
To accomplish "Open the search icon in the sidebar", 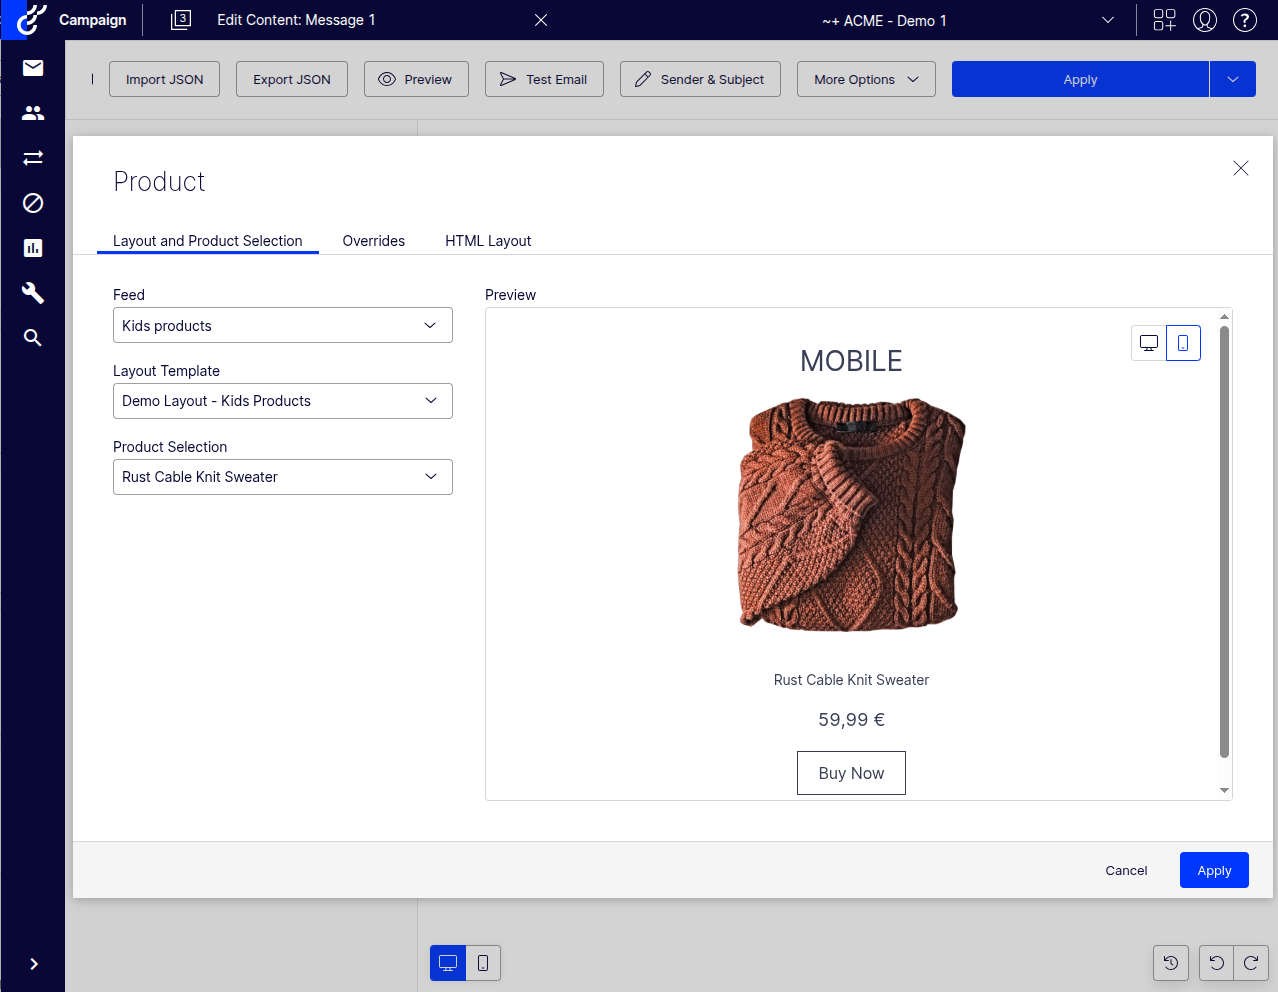I will [32, 338].
